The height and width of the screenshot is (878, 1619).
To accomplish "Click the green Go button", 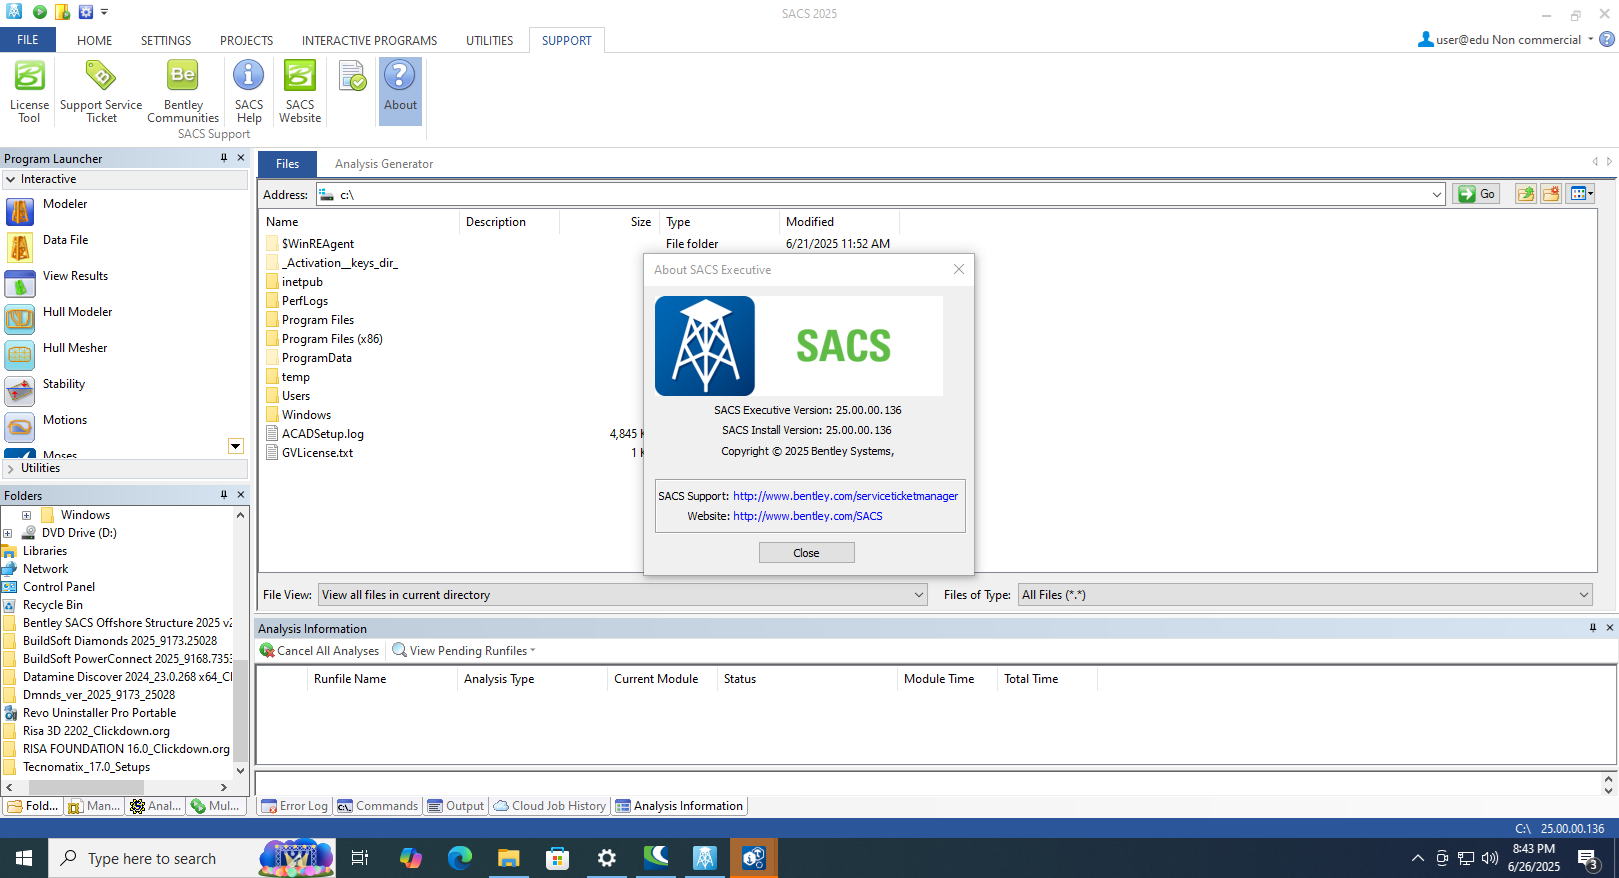I will click(1476, 194).
